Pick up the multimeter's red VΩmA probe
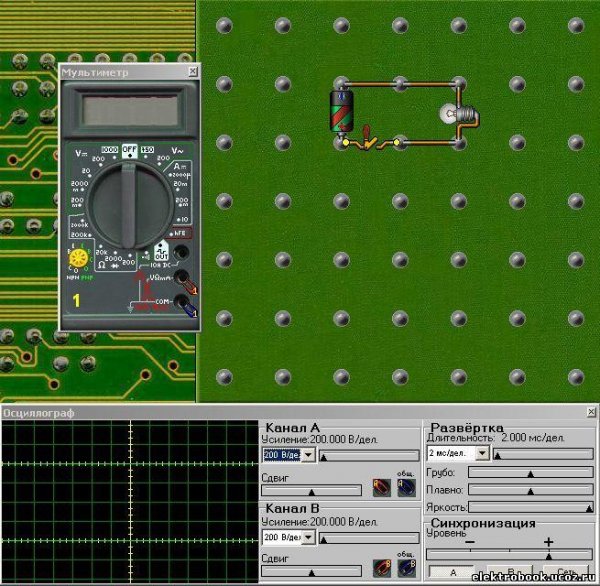Screen dimensions: 600x586 pyautogui.click(x=186, y=283)
